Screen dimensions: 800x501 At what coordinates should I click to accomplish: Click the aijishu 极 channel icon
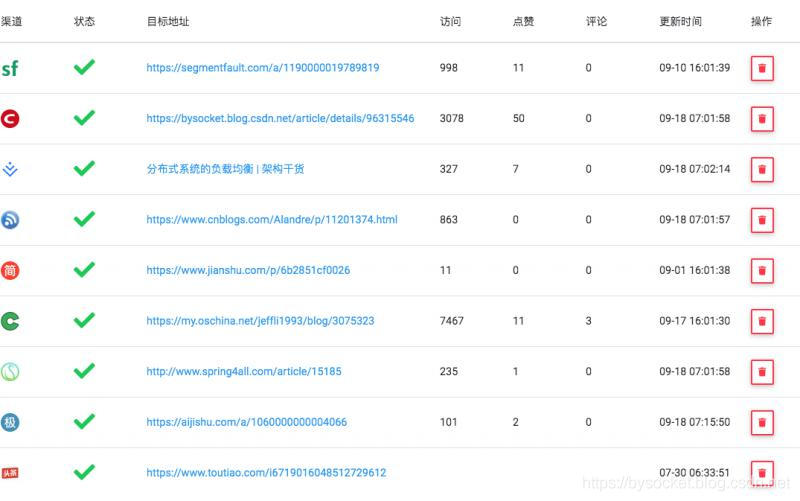coord(10,422)
